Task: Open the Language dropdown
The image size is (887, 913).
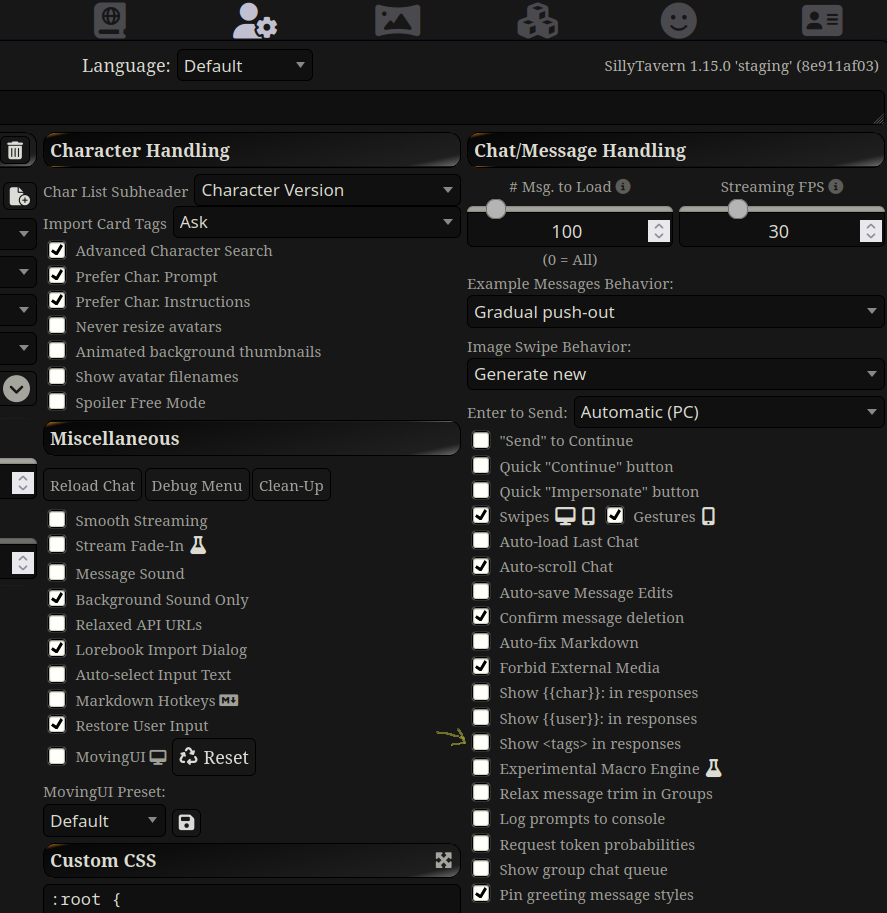Action: pos(245,65)
